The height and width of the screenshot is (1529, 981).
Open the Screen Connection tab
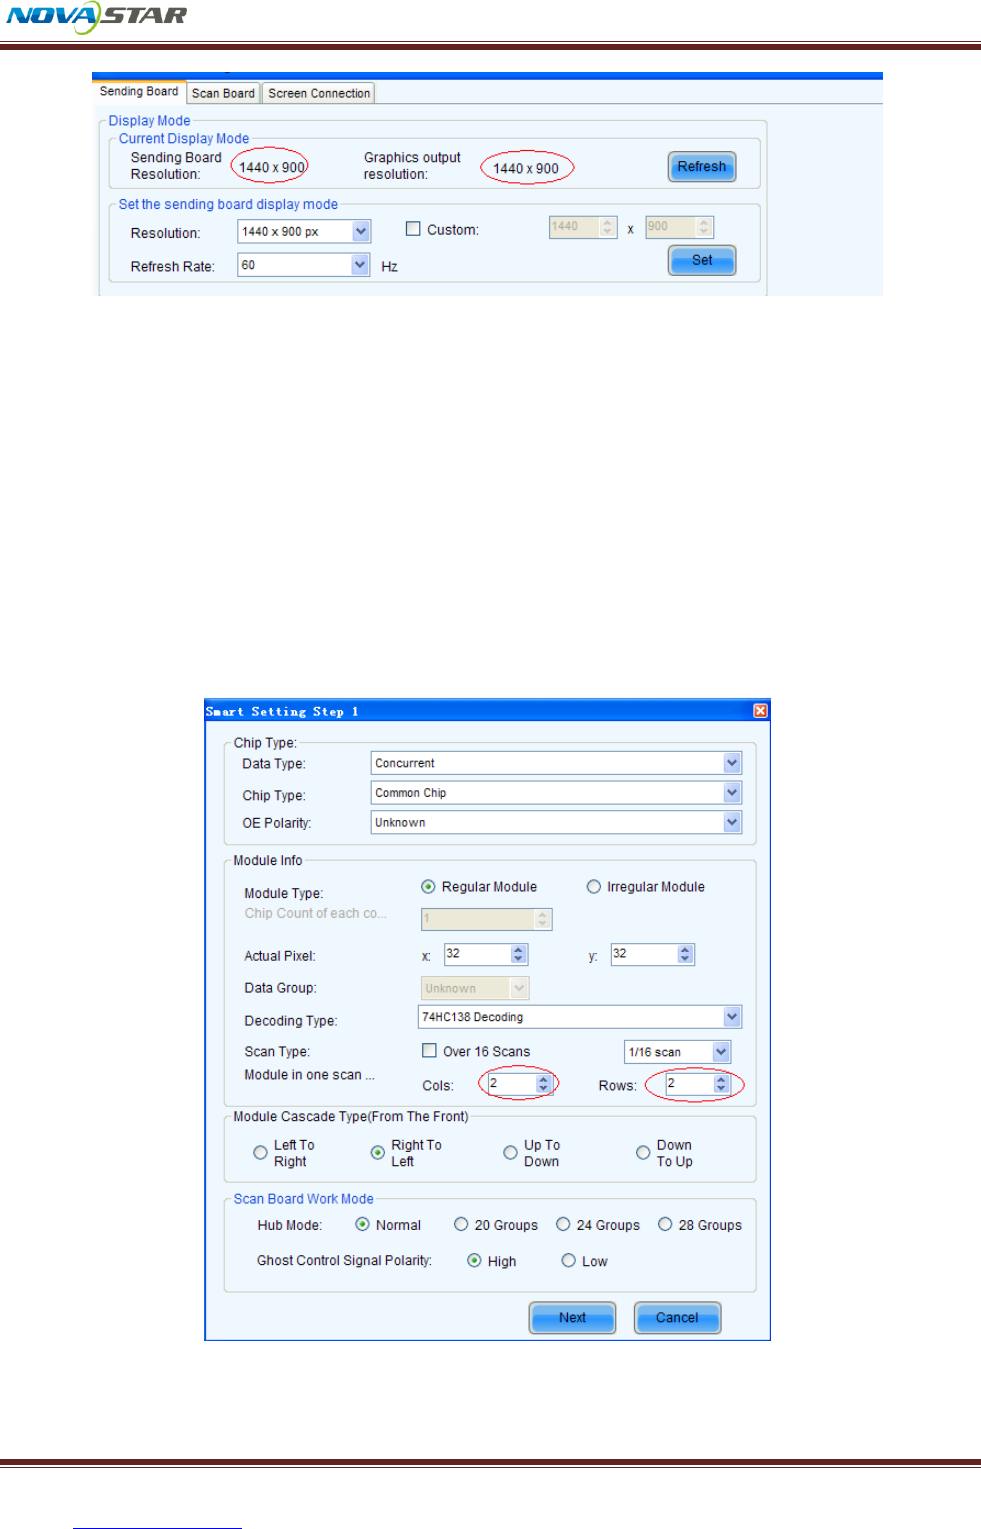click(319, 93)
